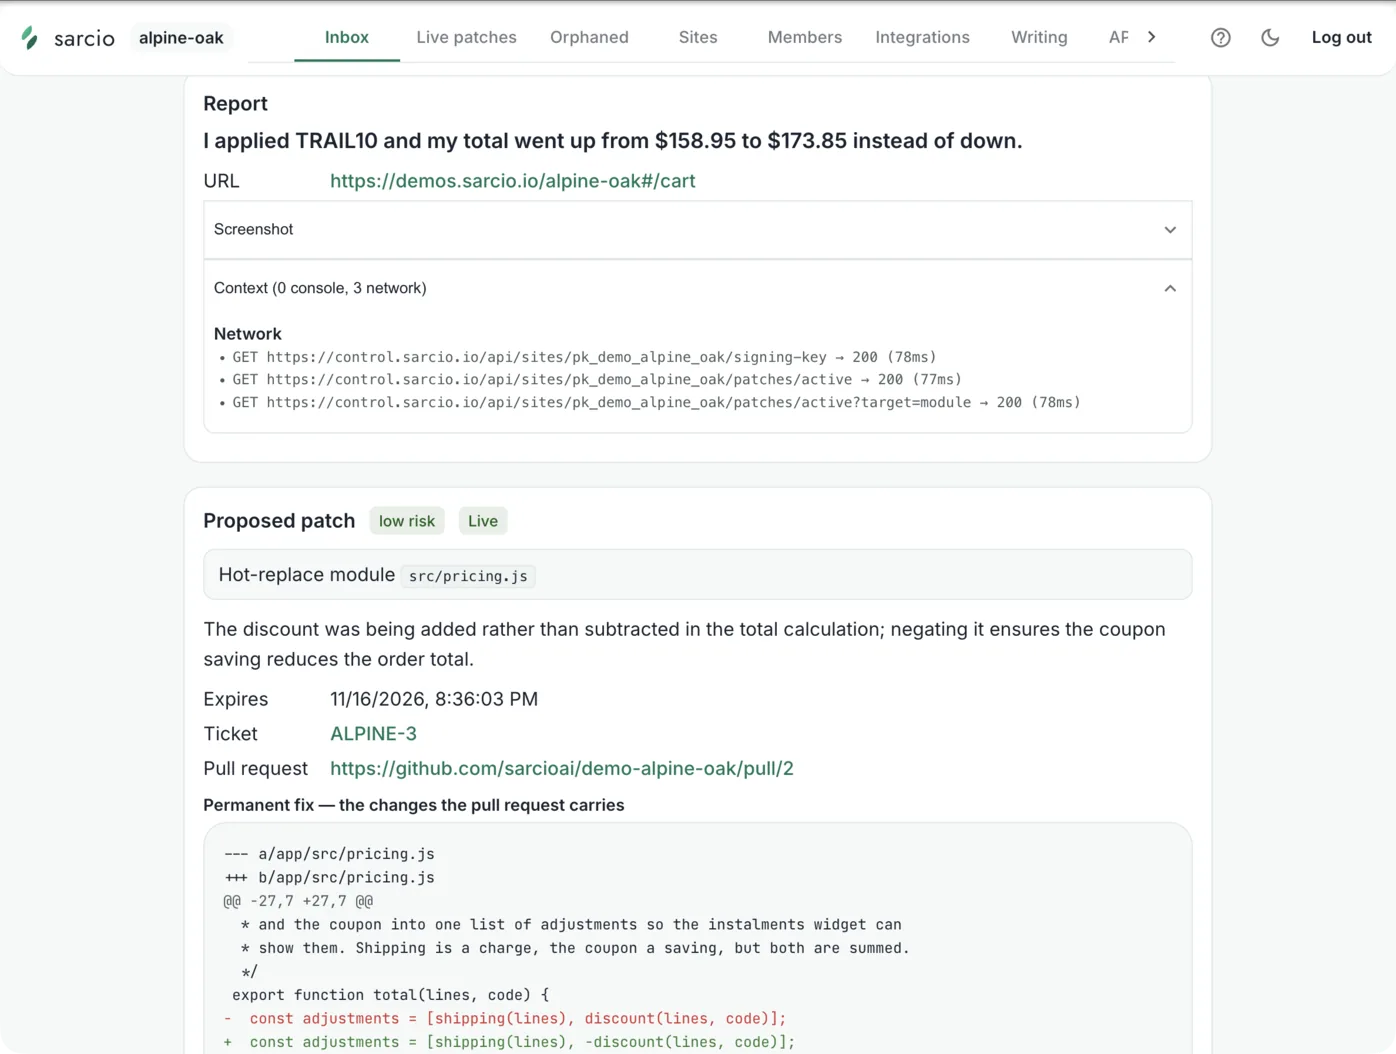
Task: Click the Log out button
Action: [x=1341, y=38]
